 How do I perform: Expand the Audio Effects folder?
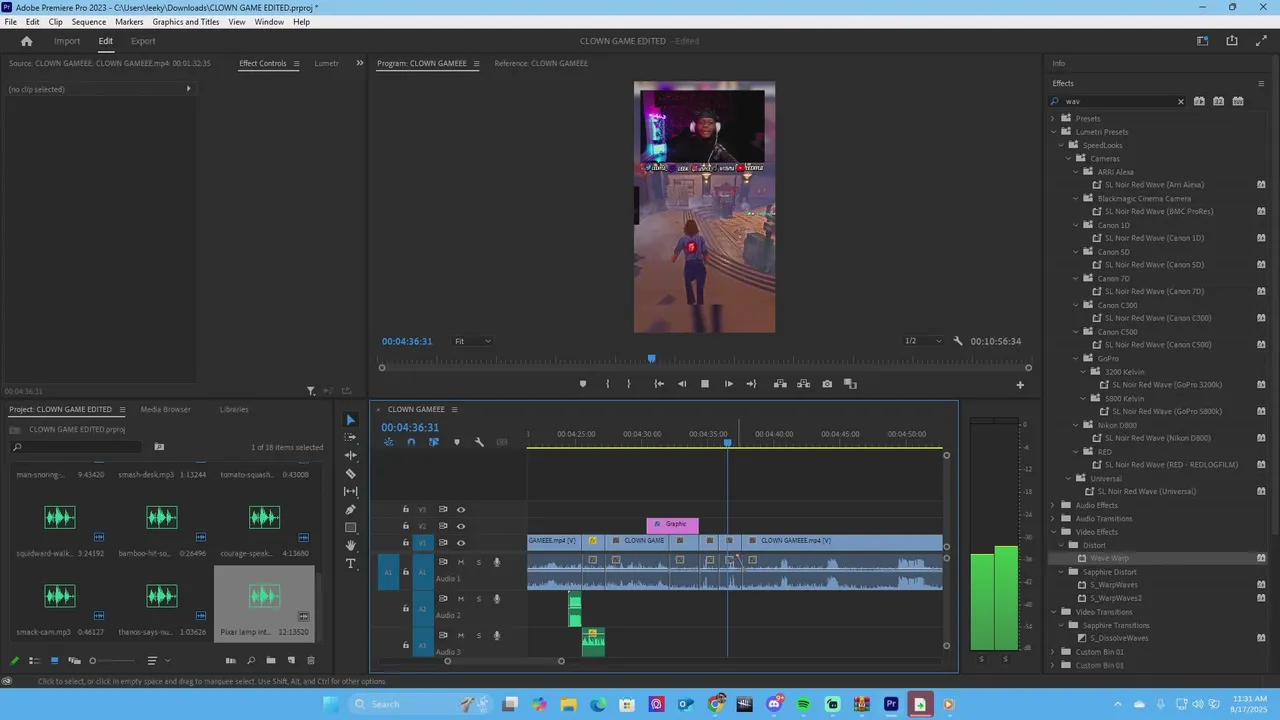coord(1053,505)
